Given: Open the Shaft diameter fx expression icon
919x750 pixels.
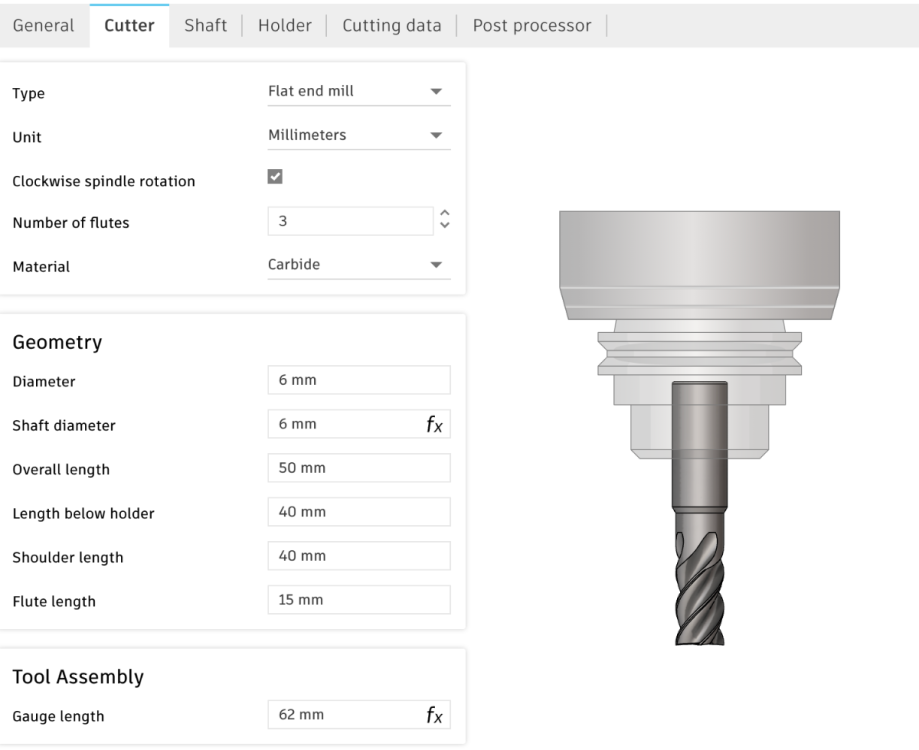Looking at the screenshot, I should 434,424.
